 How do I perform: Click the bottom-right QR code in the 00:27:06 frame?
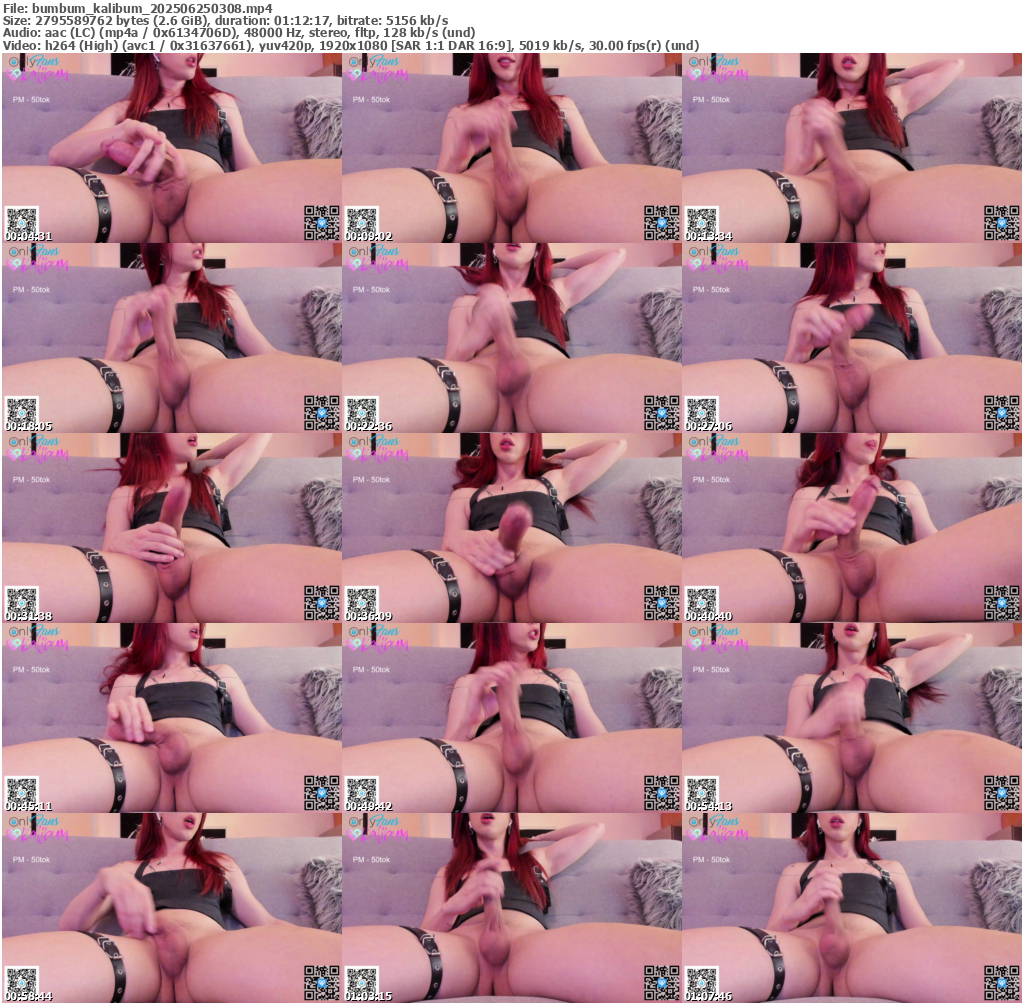pyautogui.click(x=1001, y=412)
